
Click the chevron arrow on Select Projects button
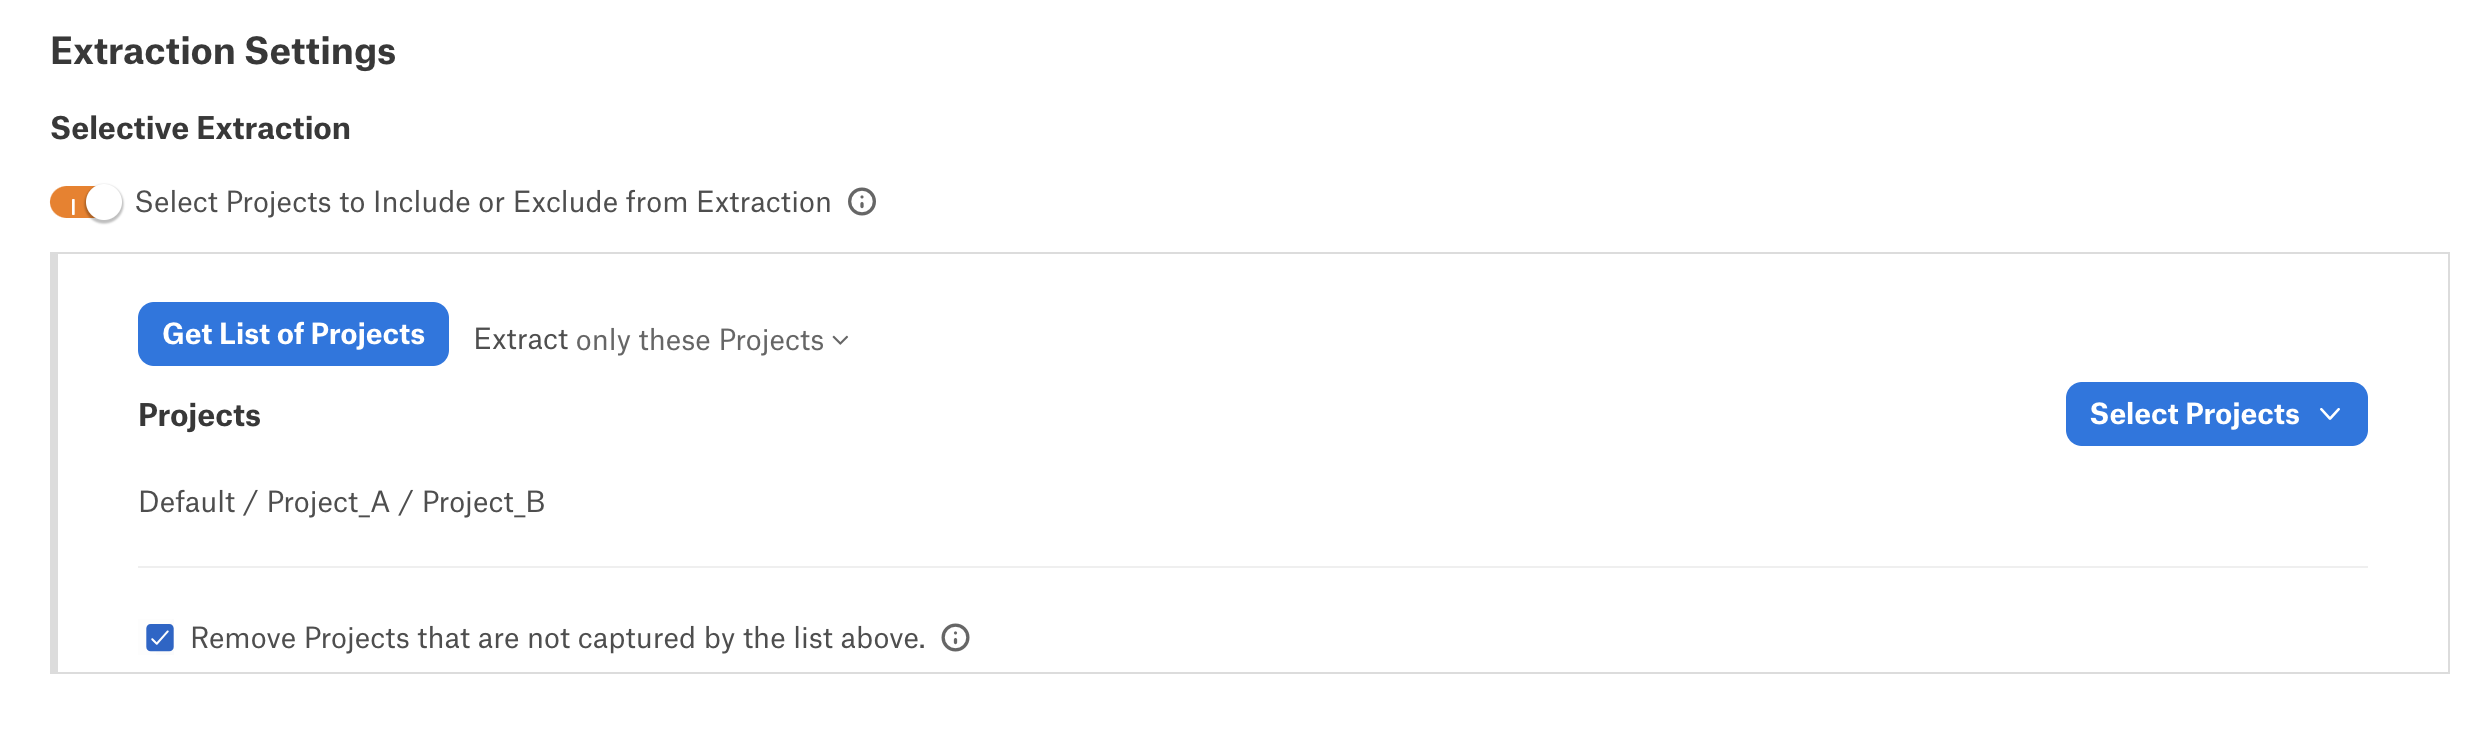(x=2330, y=414)
